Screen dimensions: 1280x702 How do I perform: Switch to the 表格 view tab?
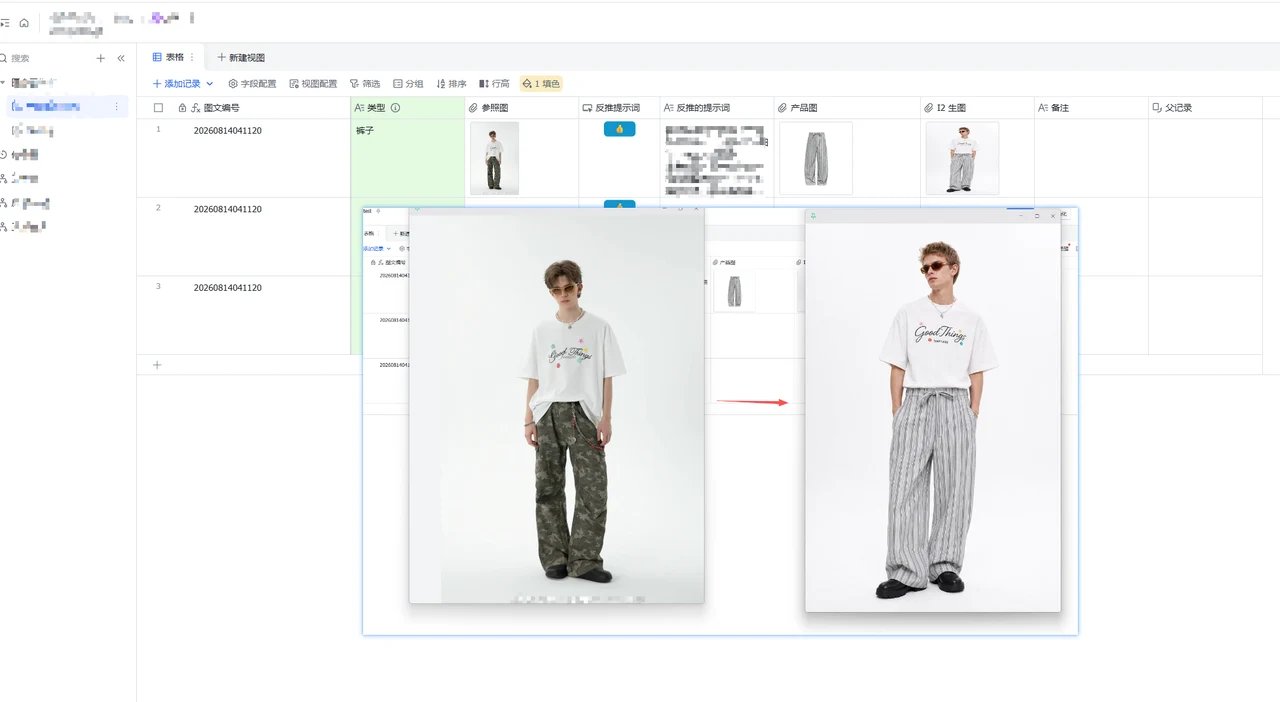[x=168, y=57]
